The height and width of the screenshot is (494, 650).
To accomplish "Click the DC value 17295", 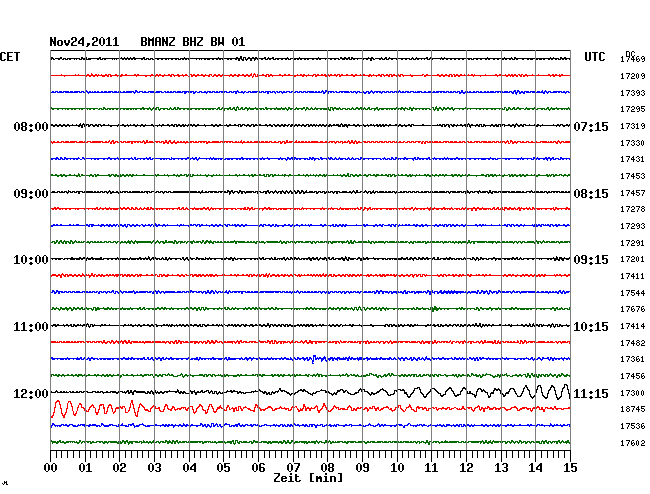I will coord(633,109).
